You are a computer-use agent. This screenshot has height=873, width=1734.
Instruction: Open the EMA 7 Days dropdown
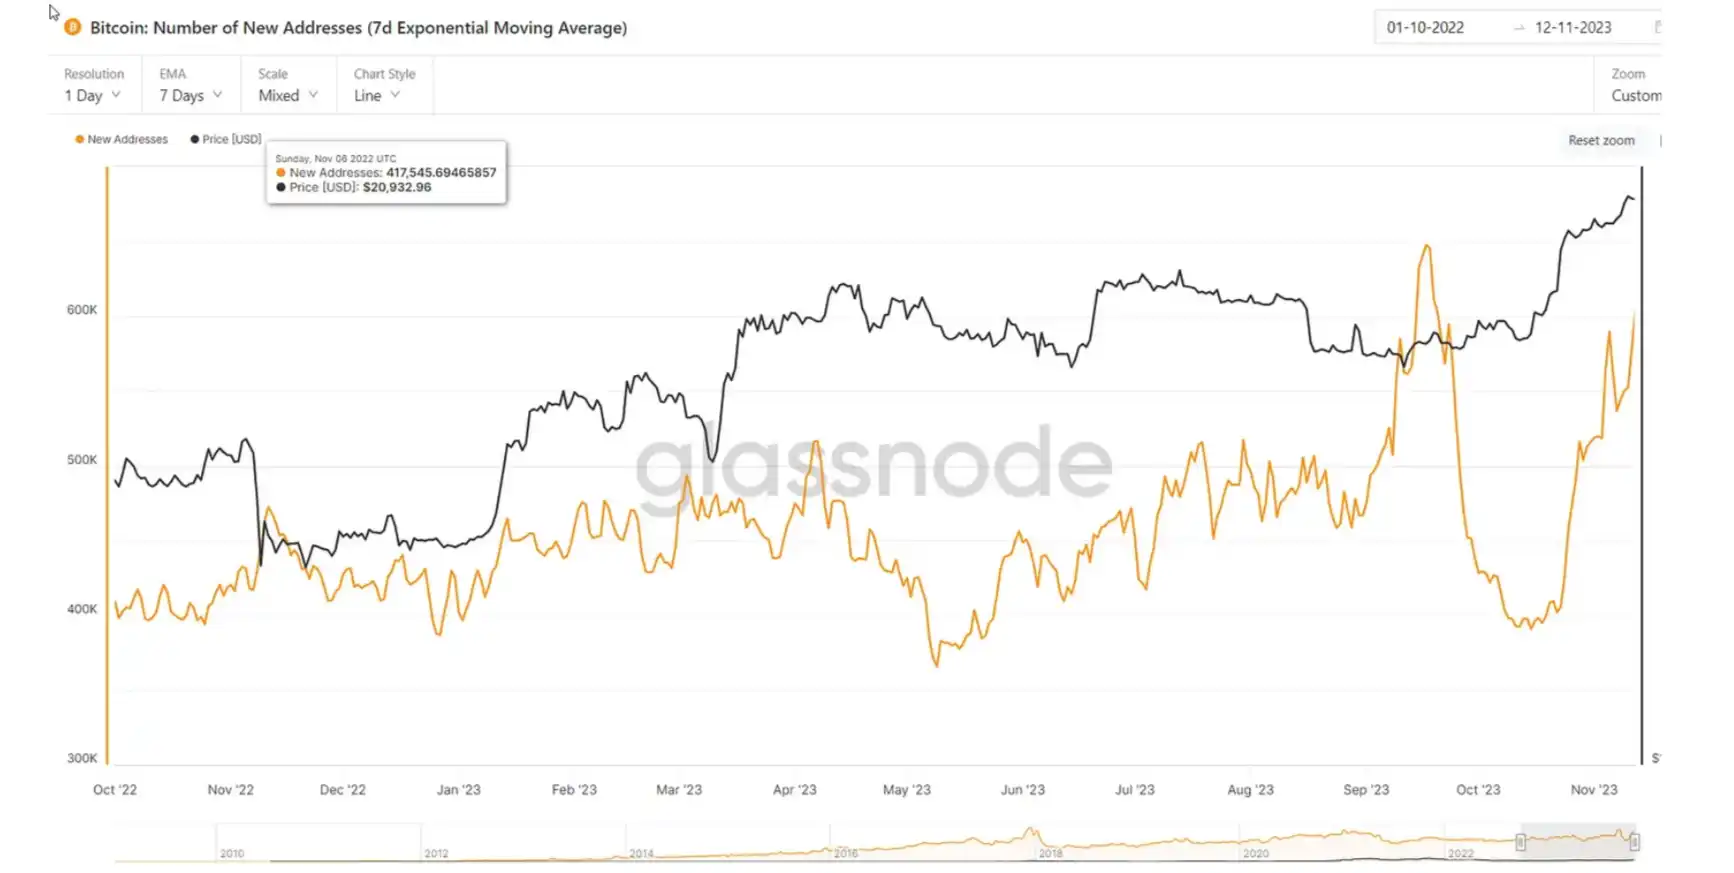(190, 95)
